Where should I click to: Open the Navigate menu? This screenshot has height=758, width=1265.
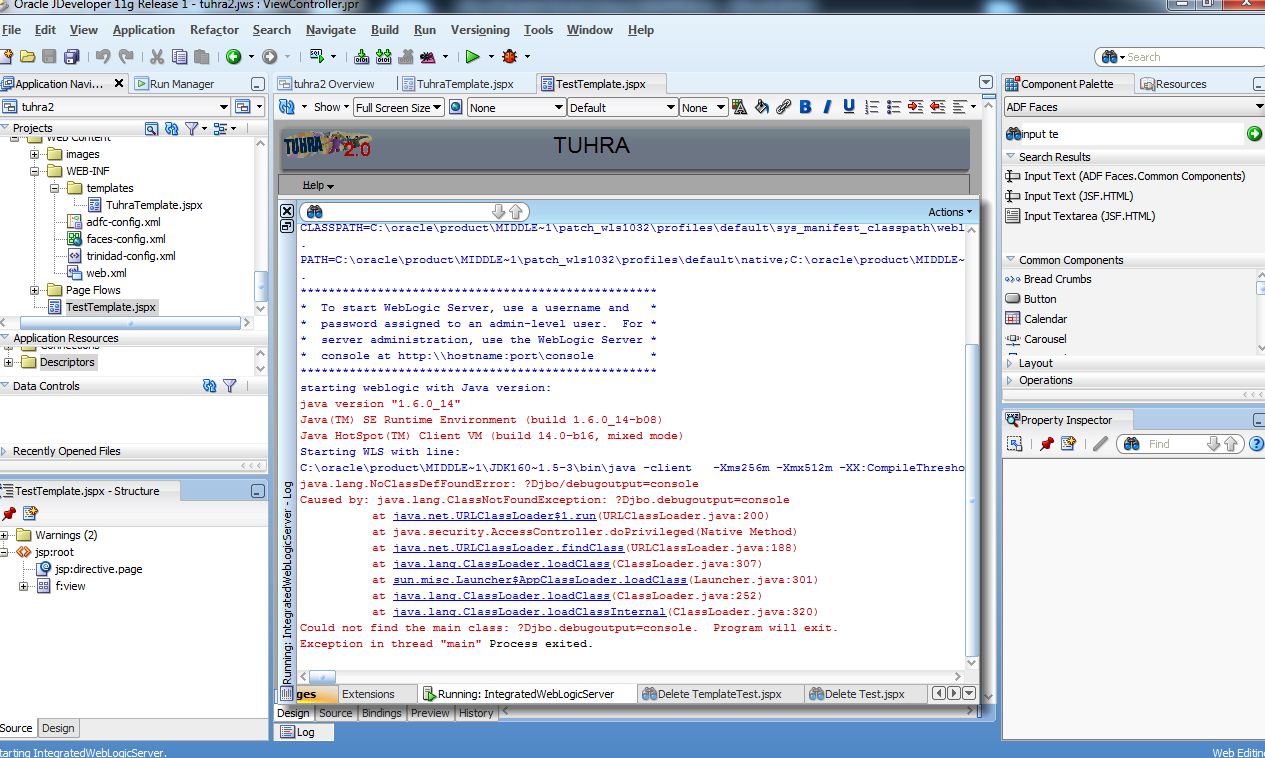tap(331, 30)
